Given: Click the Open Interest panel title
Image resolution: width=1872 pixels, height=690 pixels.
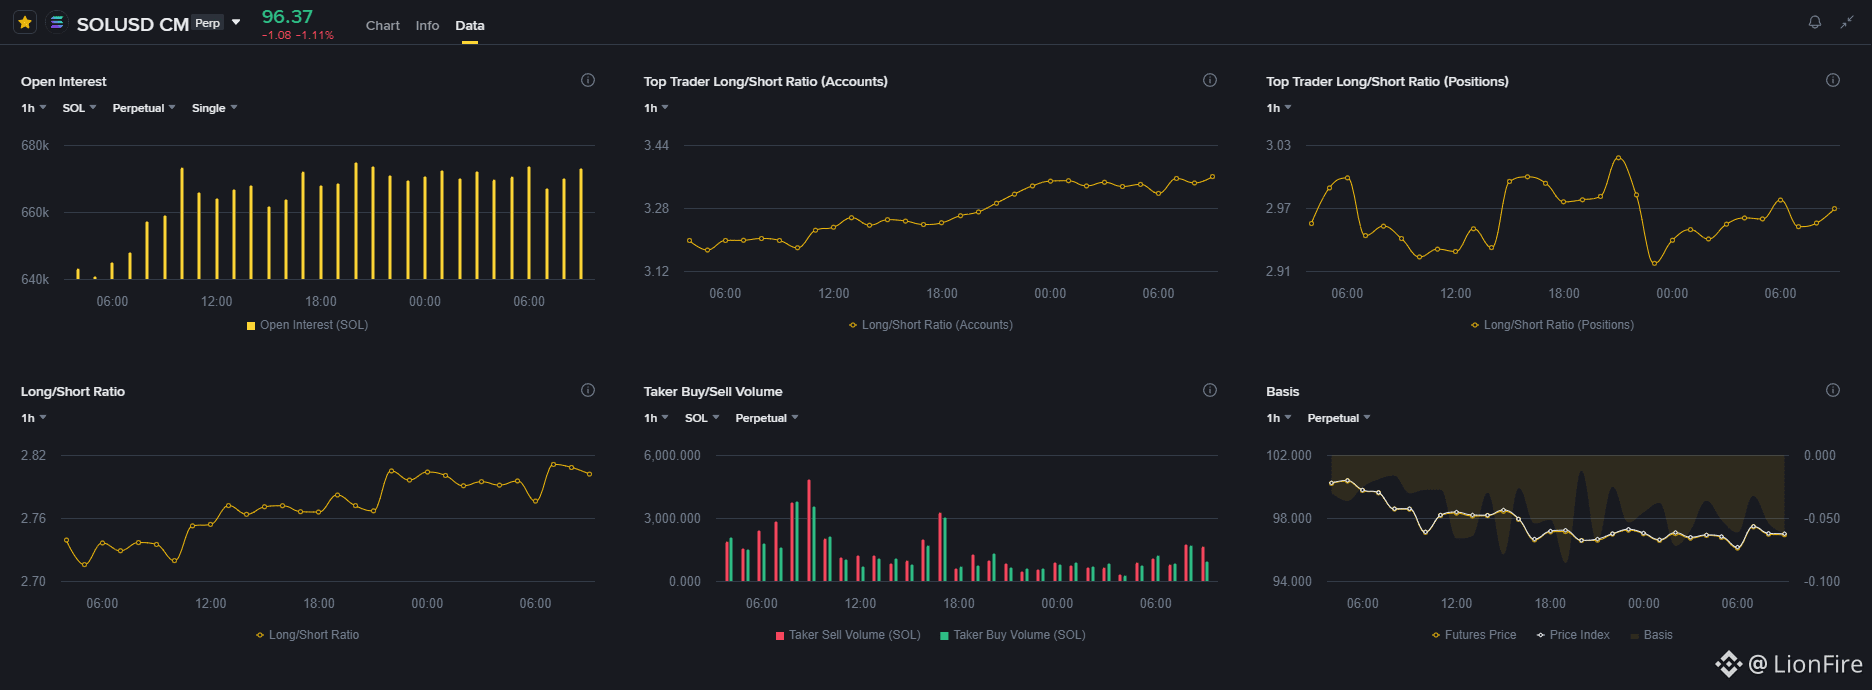Looking at the screenshot, I should click(64, 82).
